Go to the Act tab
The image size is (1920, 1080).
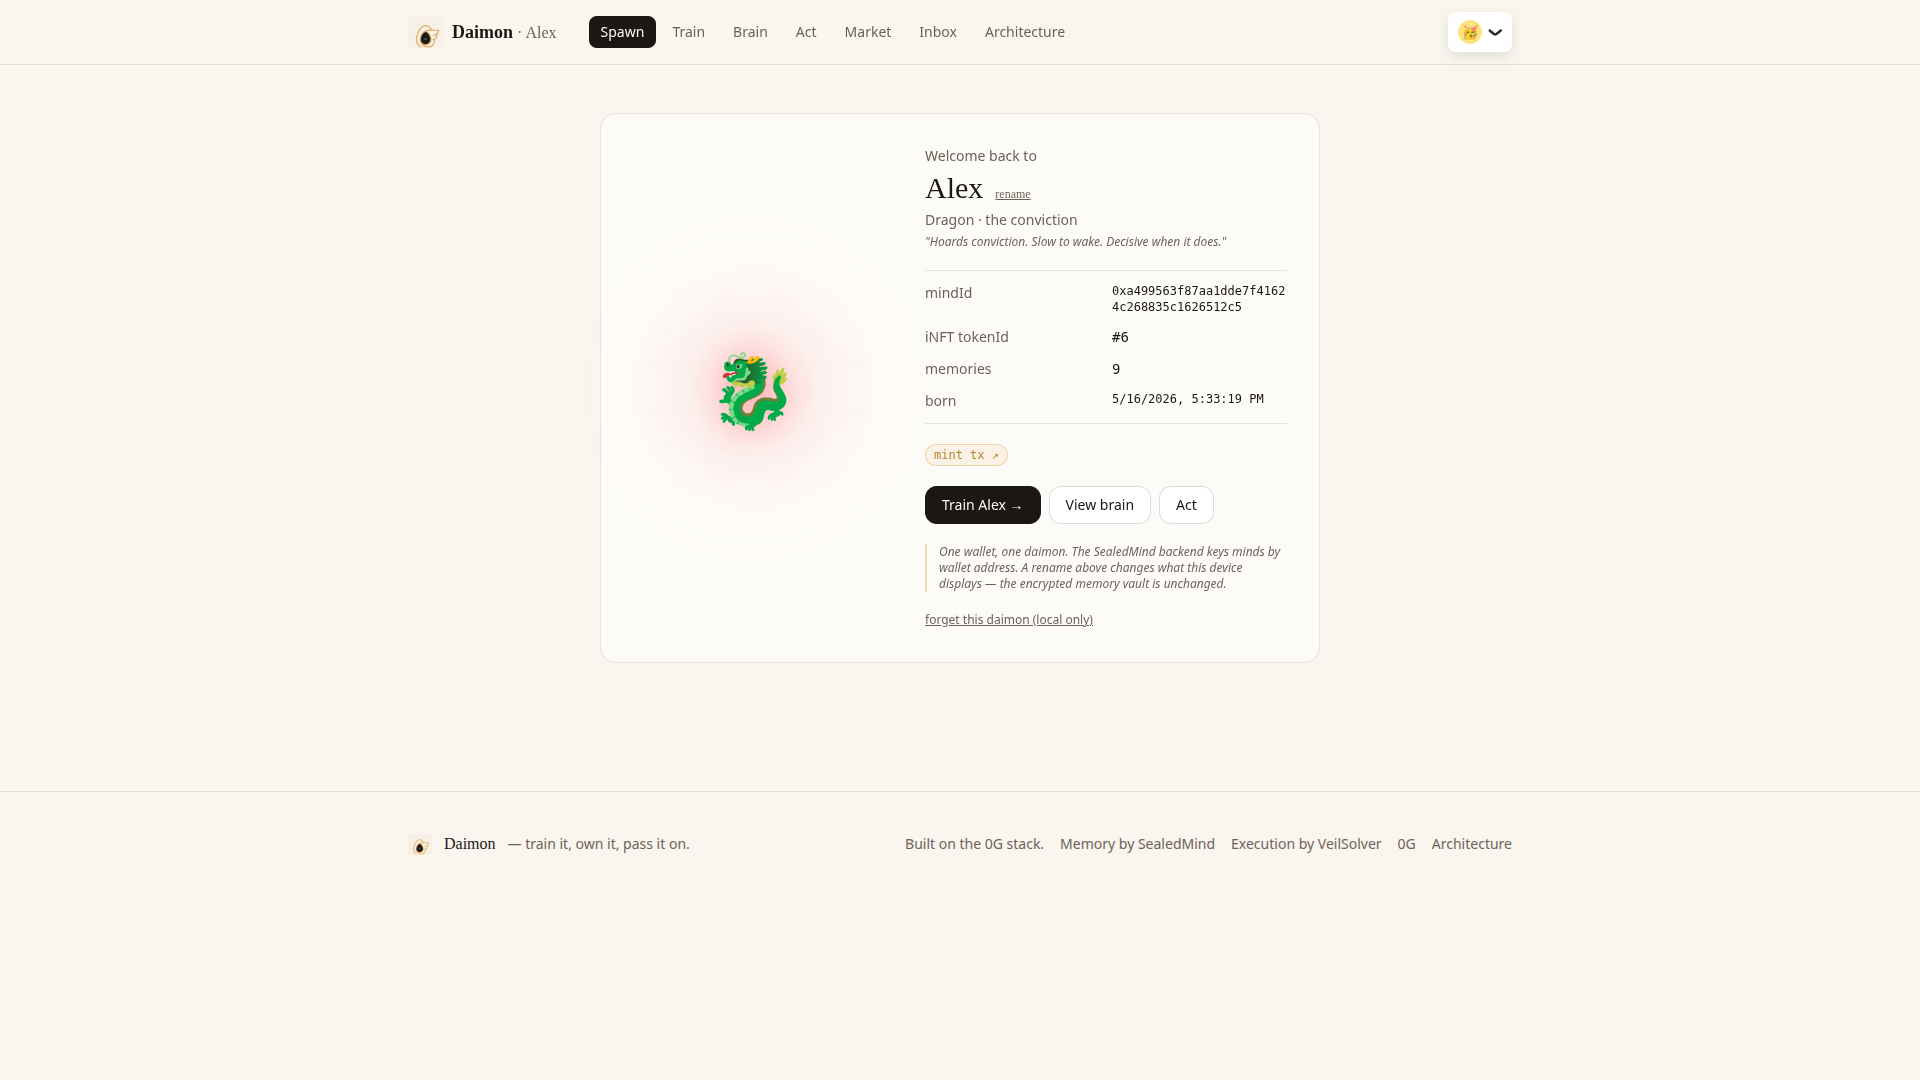(x=806, y=32)
